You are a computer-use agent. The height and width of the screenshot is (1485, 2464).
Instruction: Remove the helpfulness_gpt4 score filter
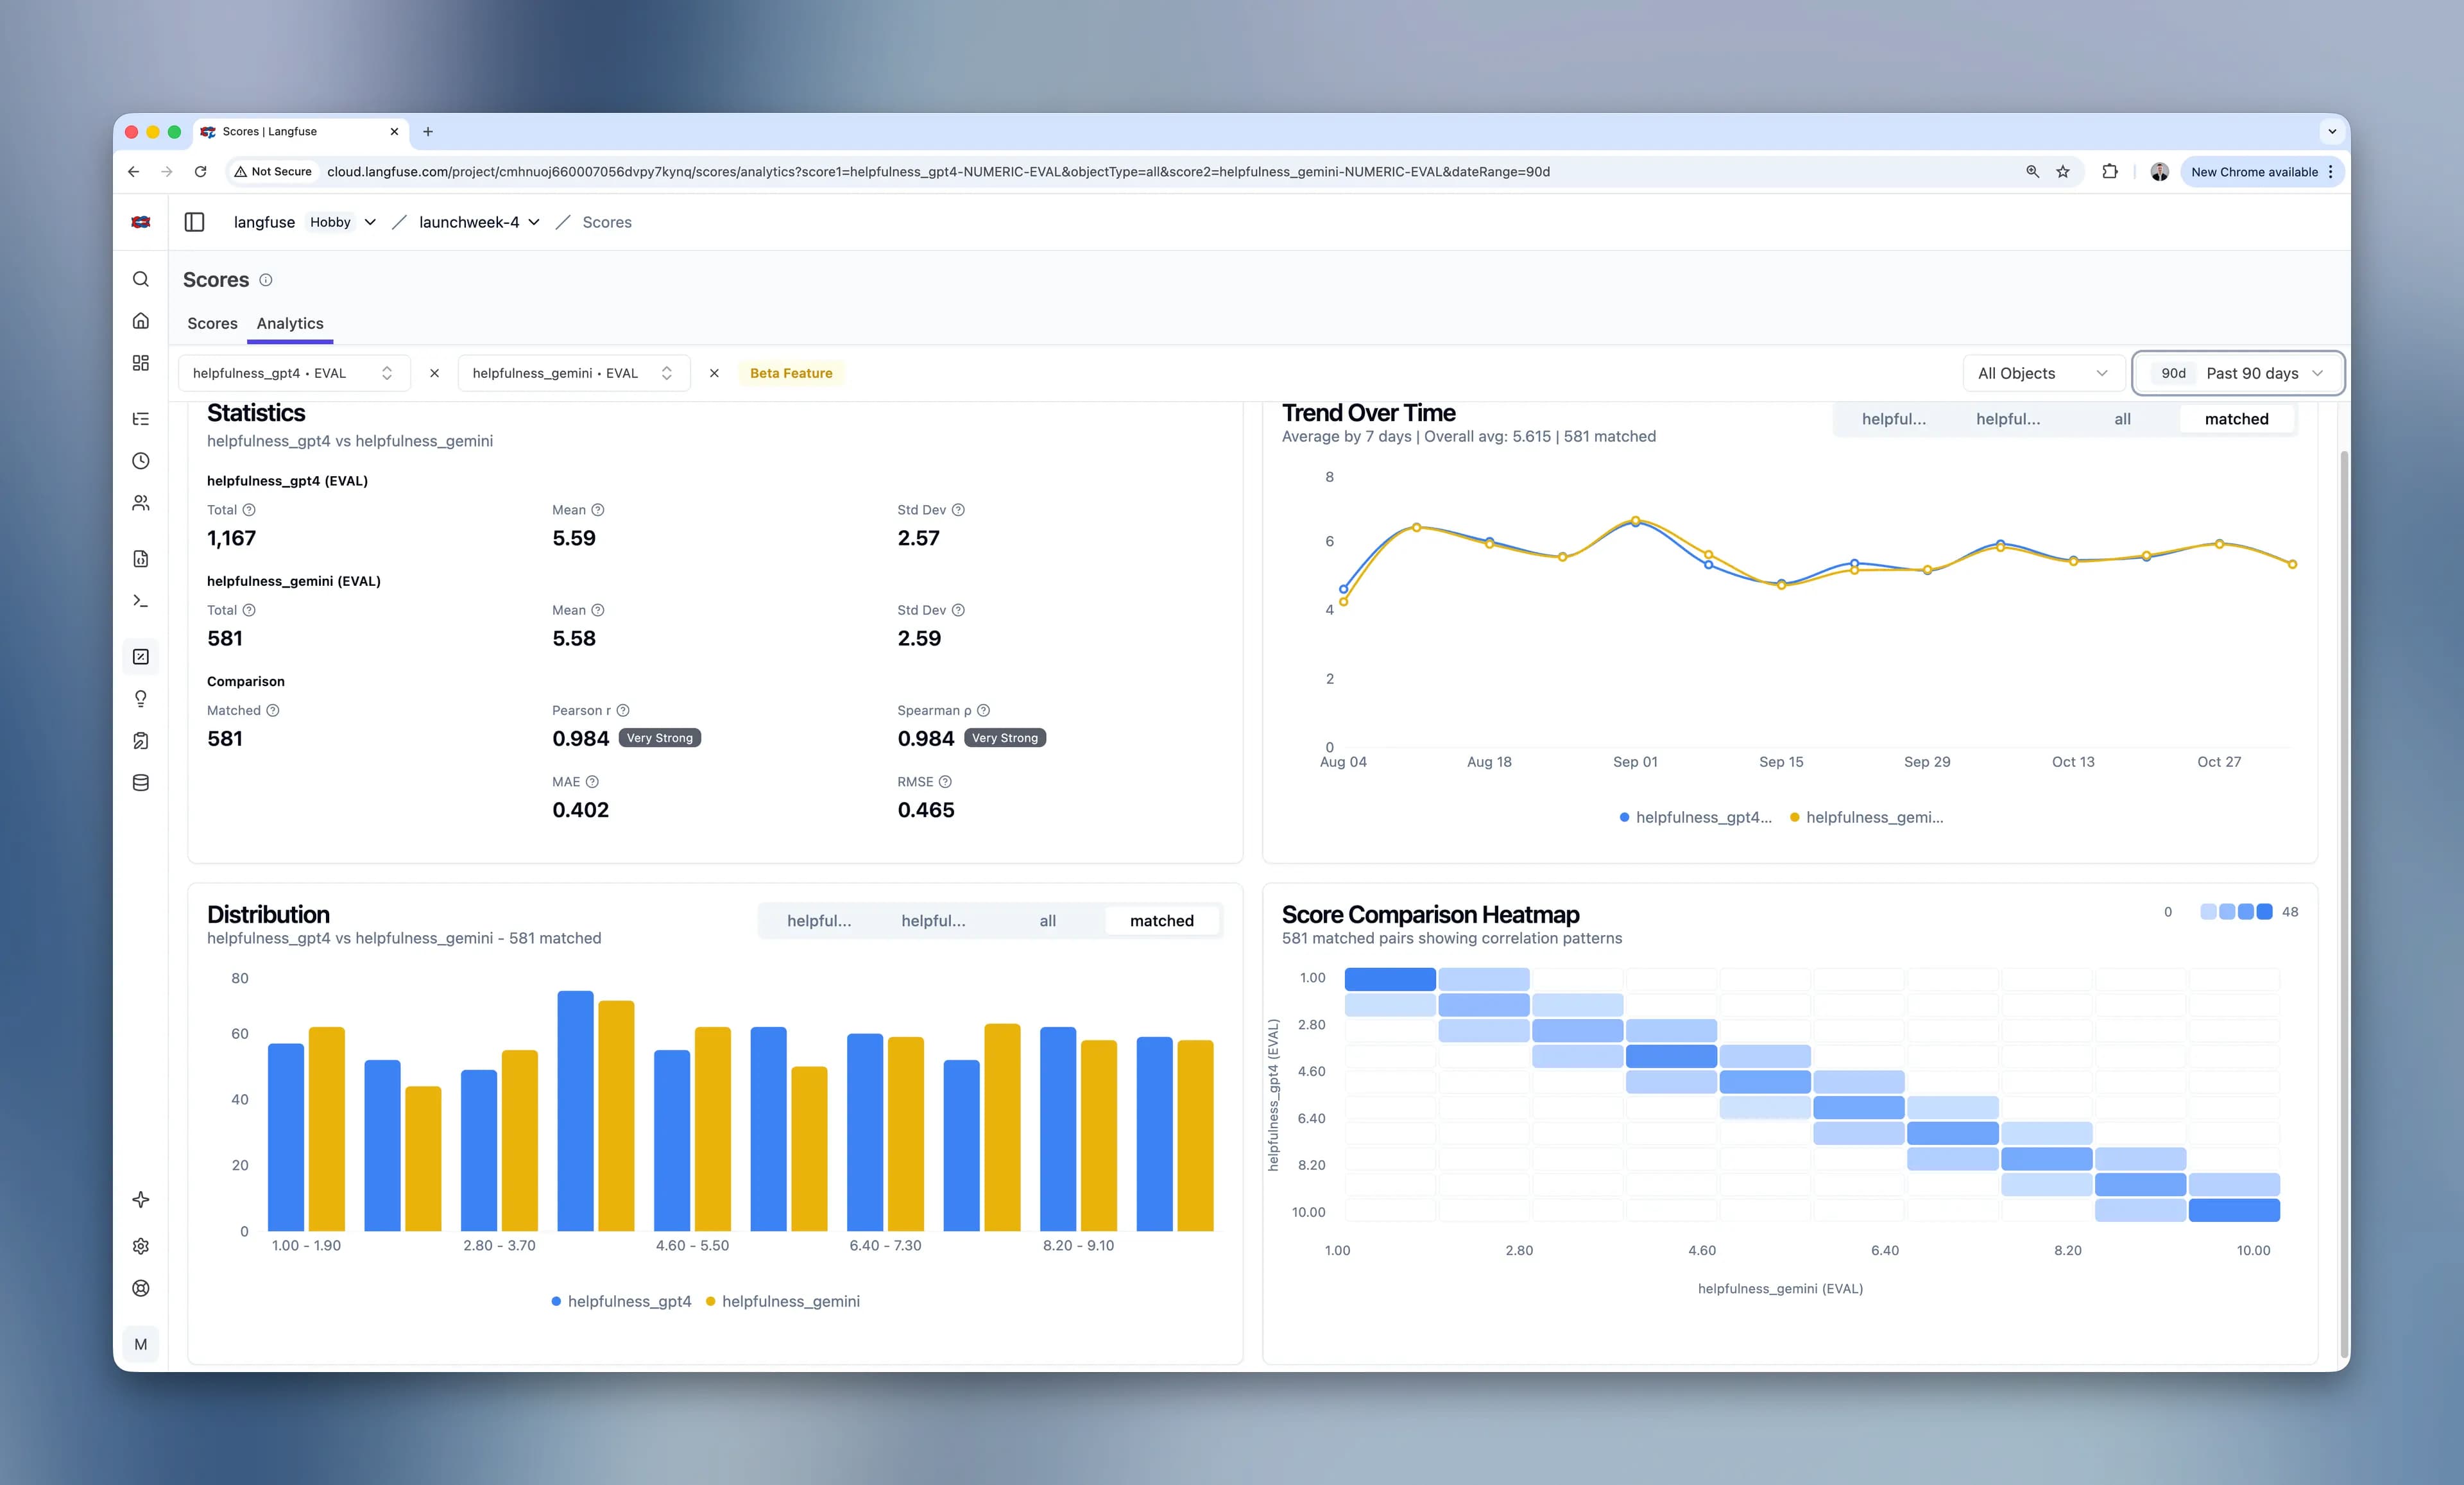point(434,372)
